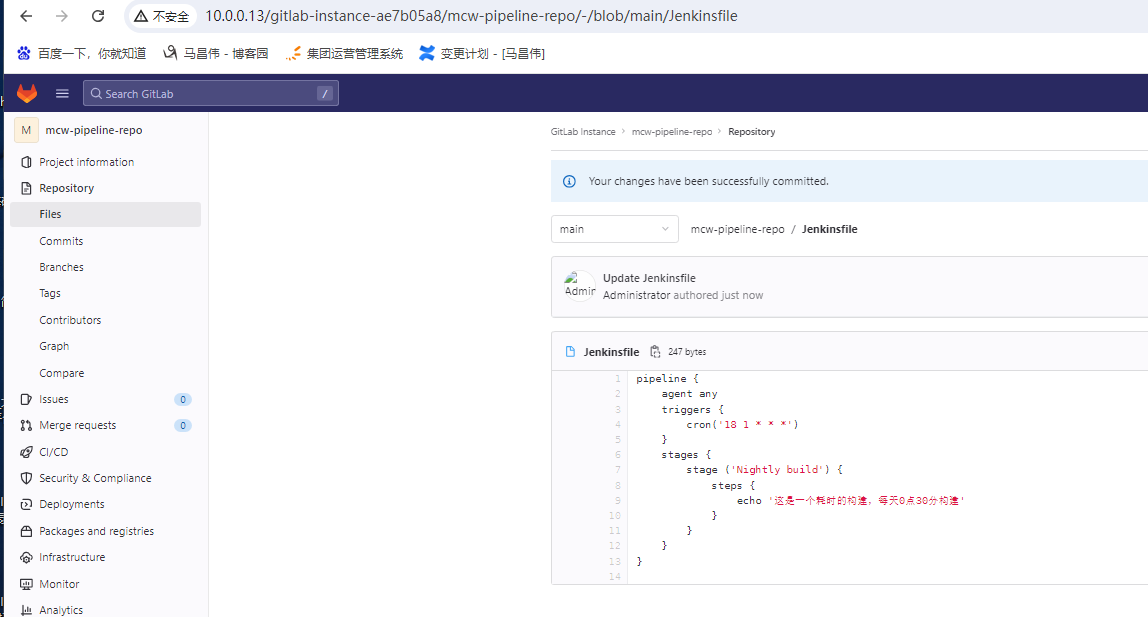Click the Project information icon
This screenshot has height=617, width=1148.
point(26,162)
